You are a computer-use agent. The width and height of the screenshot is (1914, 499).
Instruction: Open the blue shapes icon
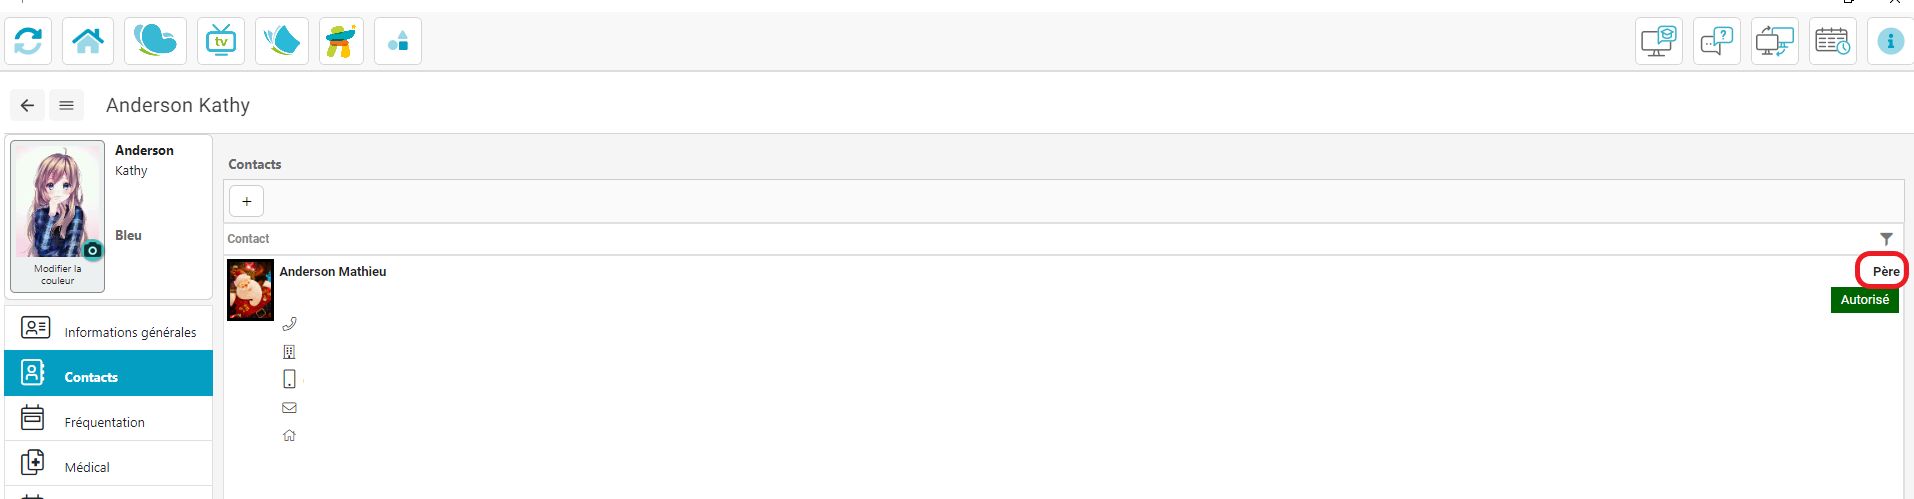[x=398, y=41]
